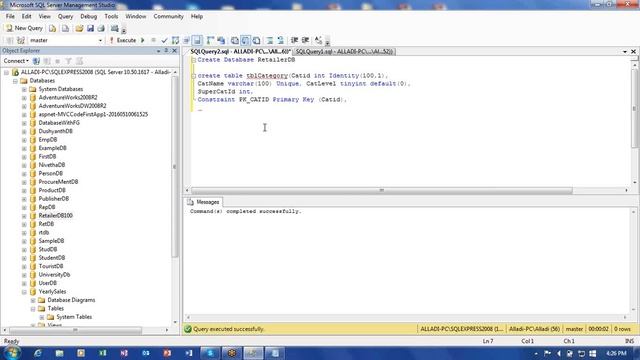Click the taskbar clock showing 4:26 PM
640x360 pixels.
click(616, 353)
